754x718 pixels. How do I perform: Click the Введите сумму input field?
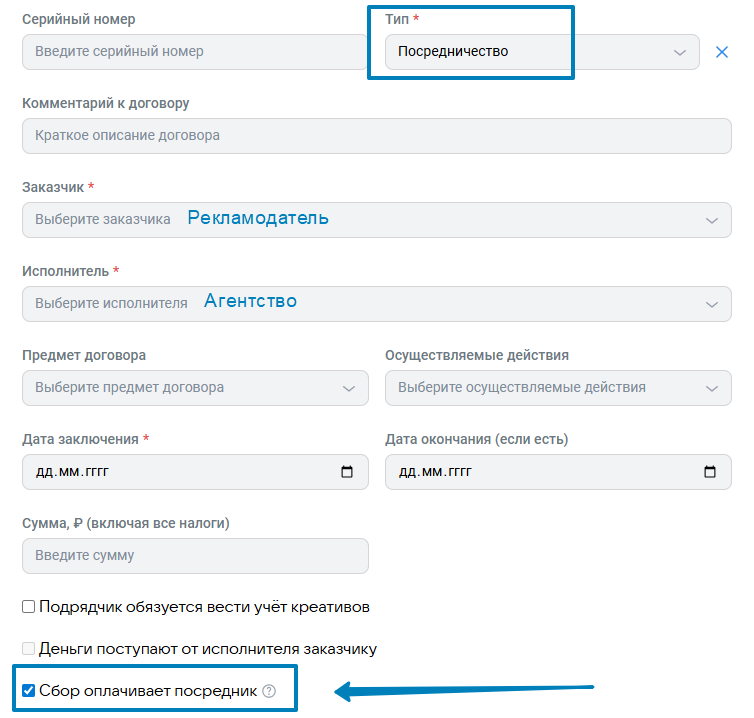tap(195, 556)
